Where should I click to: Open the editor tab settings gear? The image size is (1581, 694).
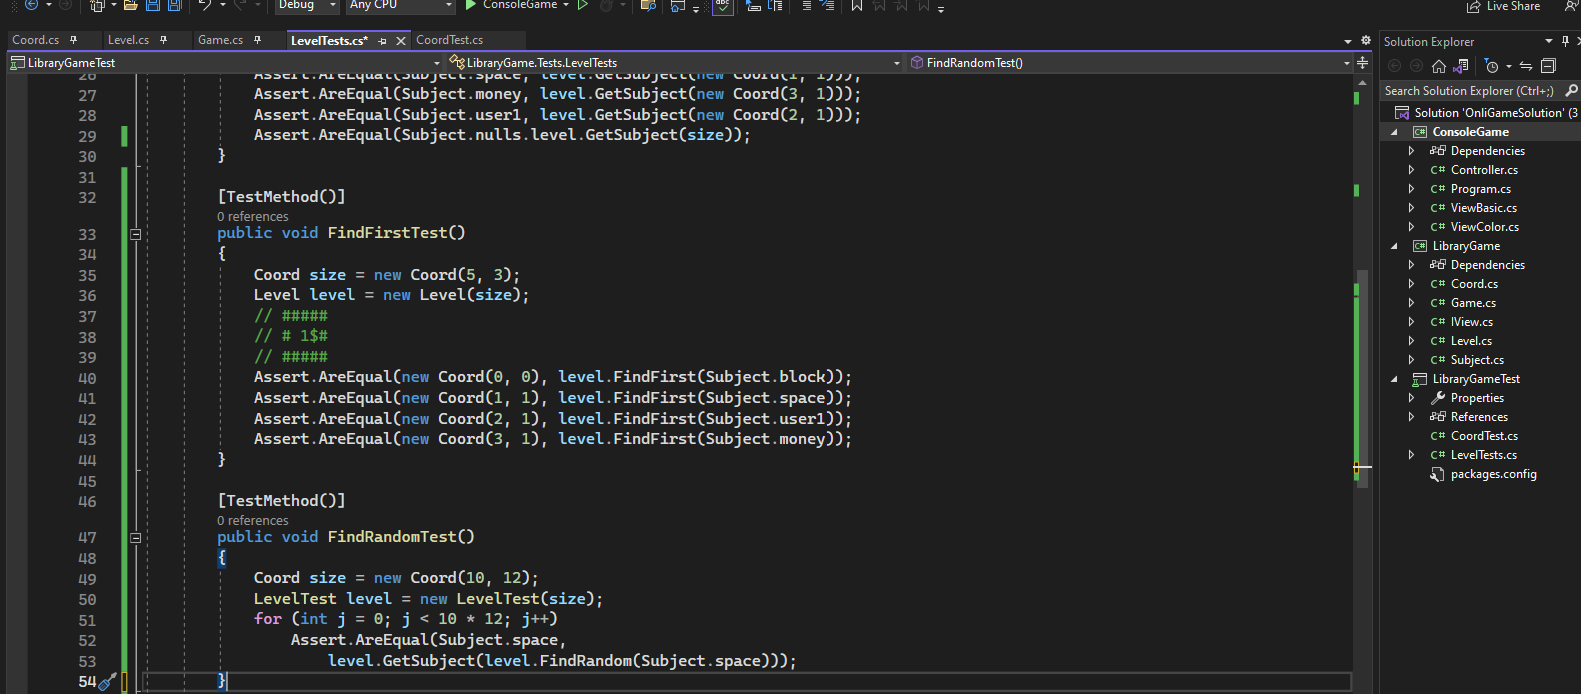[1366, 41]
